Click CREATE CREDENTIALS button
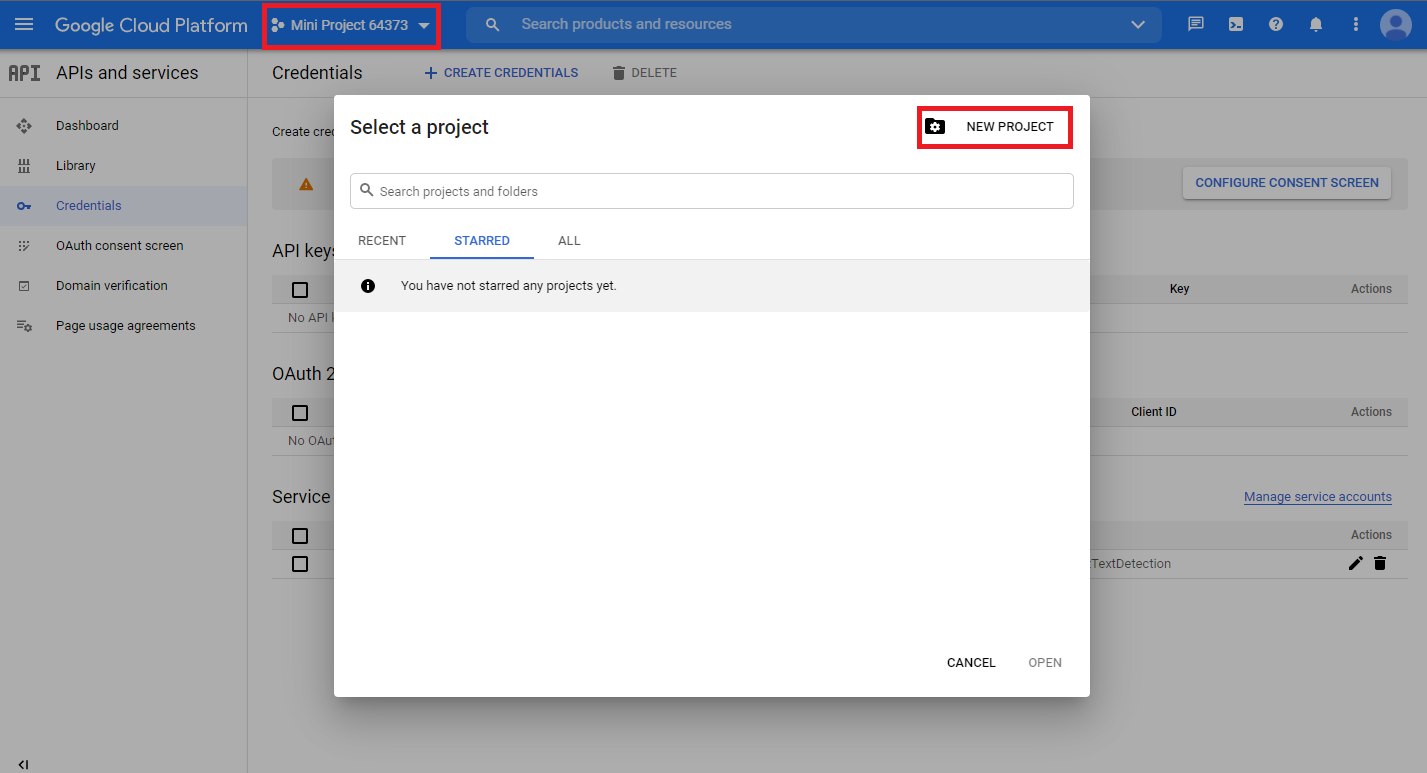 pyautogui.click(x=501, y=73)
